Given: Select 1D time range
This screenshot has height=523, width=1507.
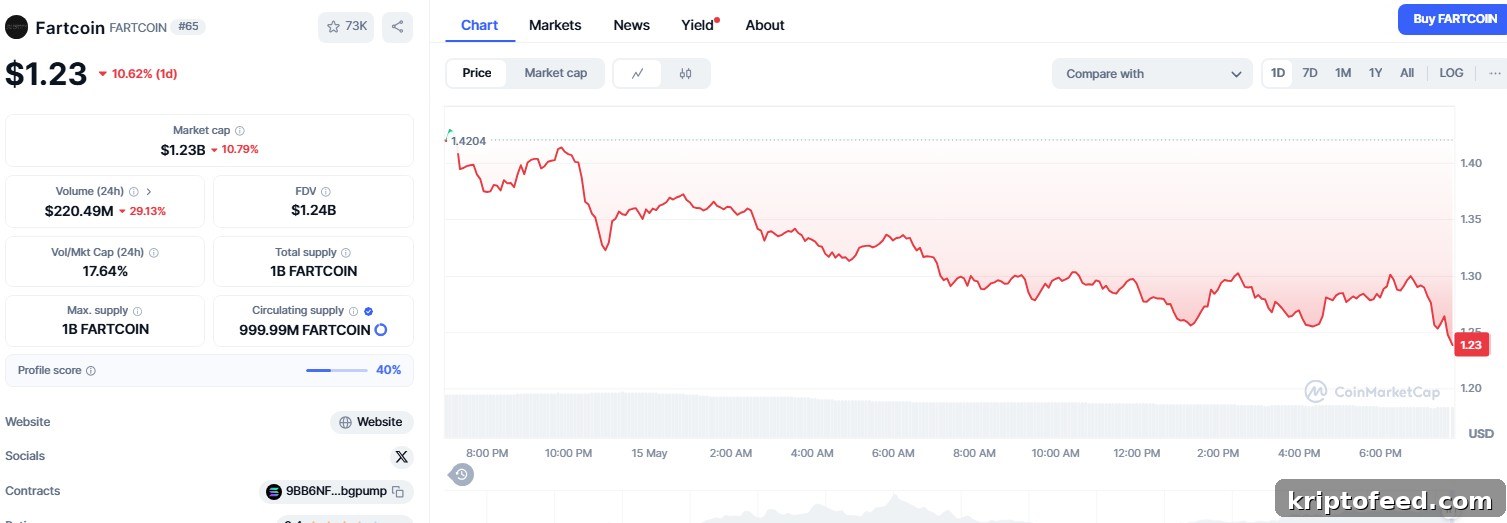Looking at the screenshot, I should [x=1278, y=73].
